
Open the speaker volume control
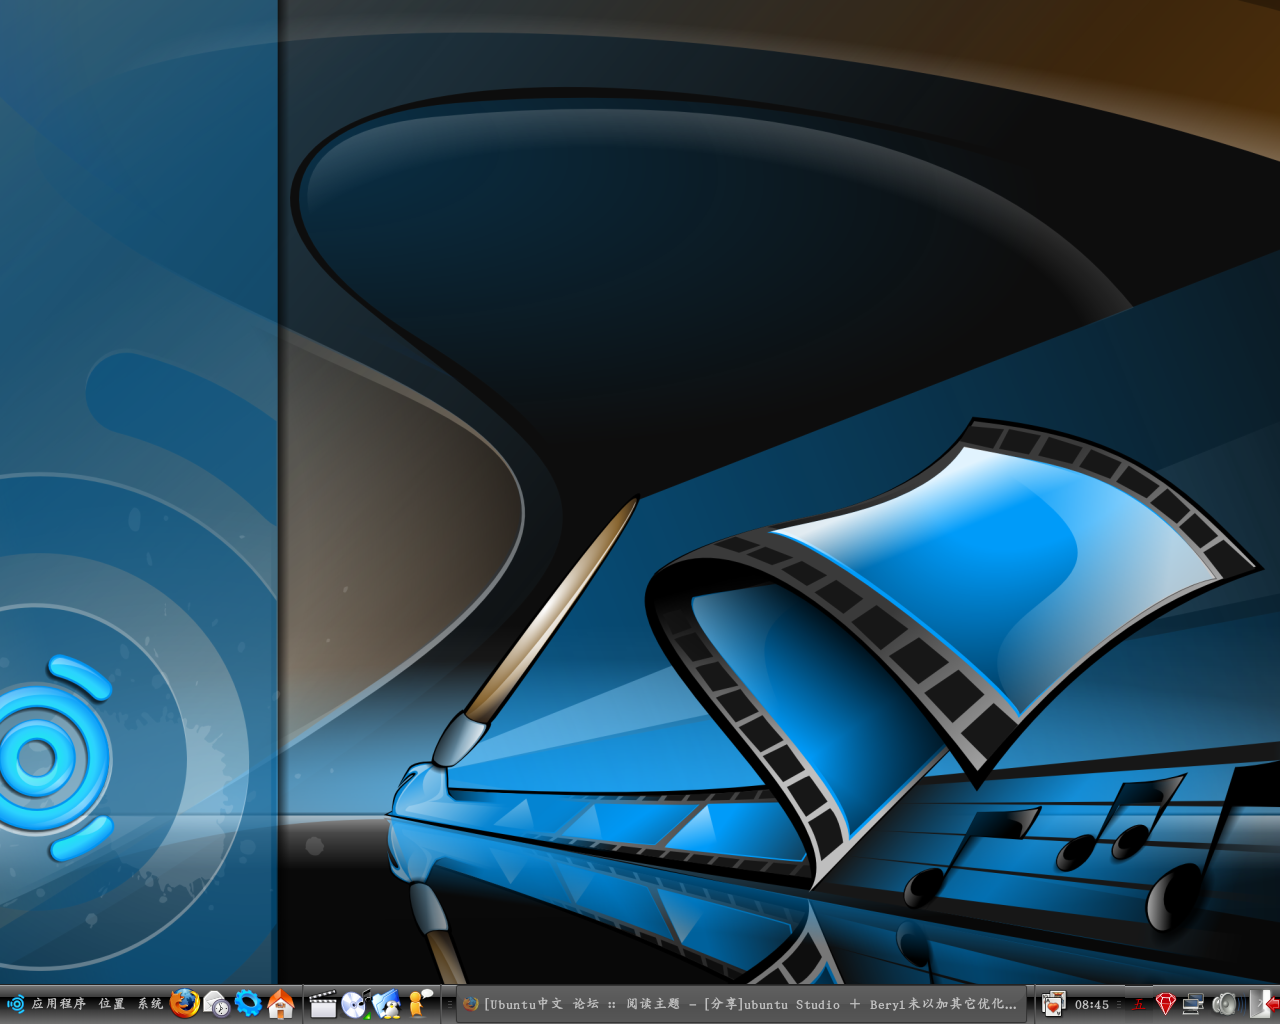pos(1225,1004)
